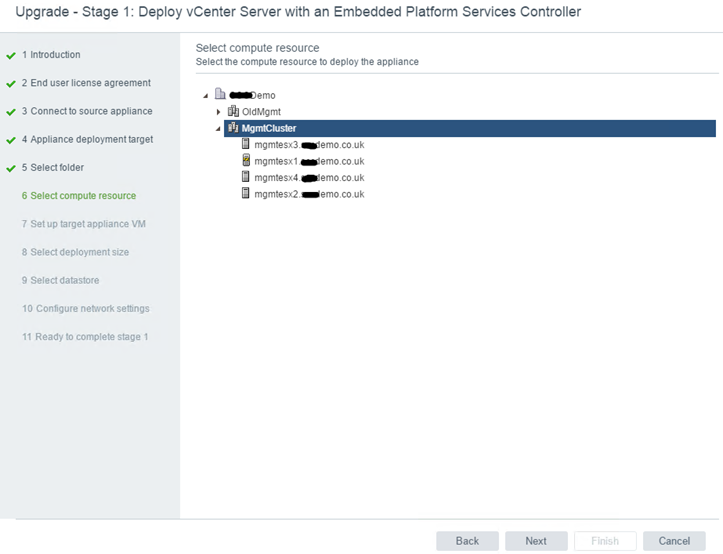Click the checkmark beside Appliance deployment target
The height and width of the screenshot is (554, 723).
coord(11,140)
